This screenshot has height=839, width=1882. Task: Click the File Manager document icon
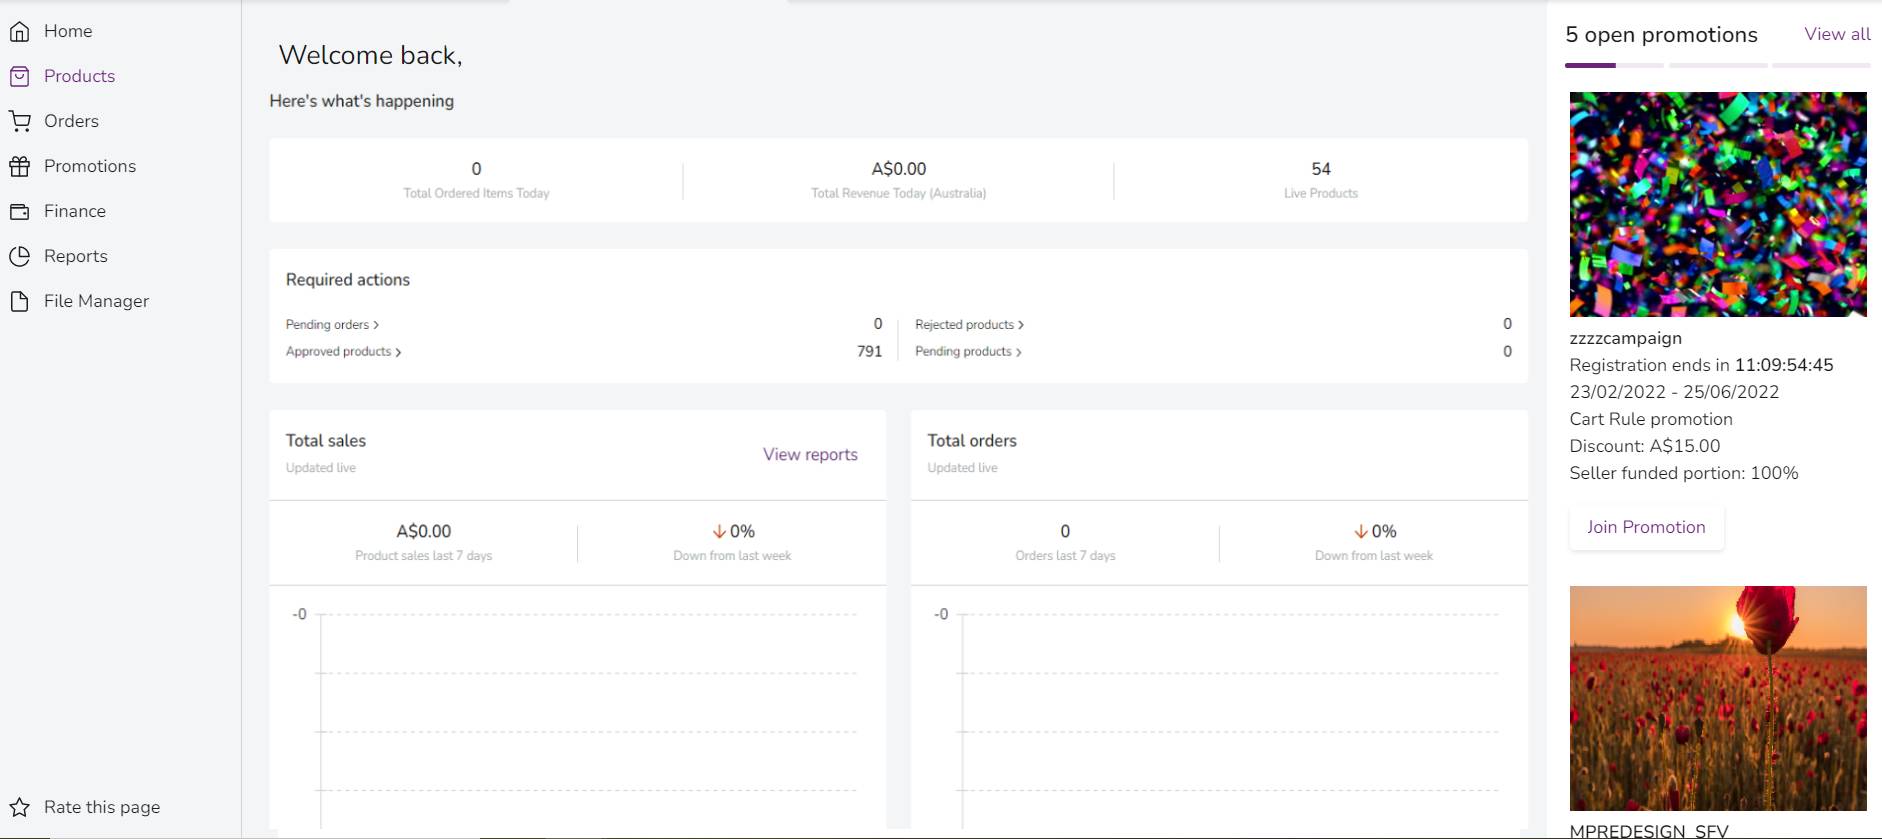point(19,302)
